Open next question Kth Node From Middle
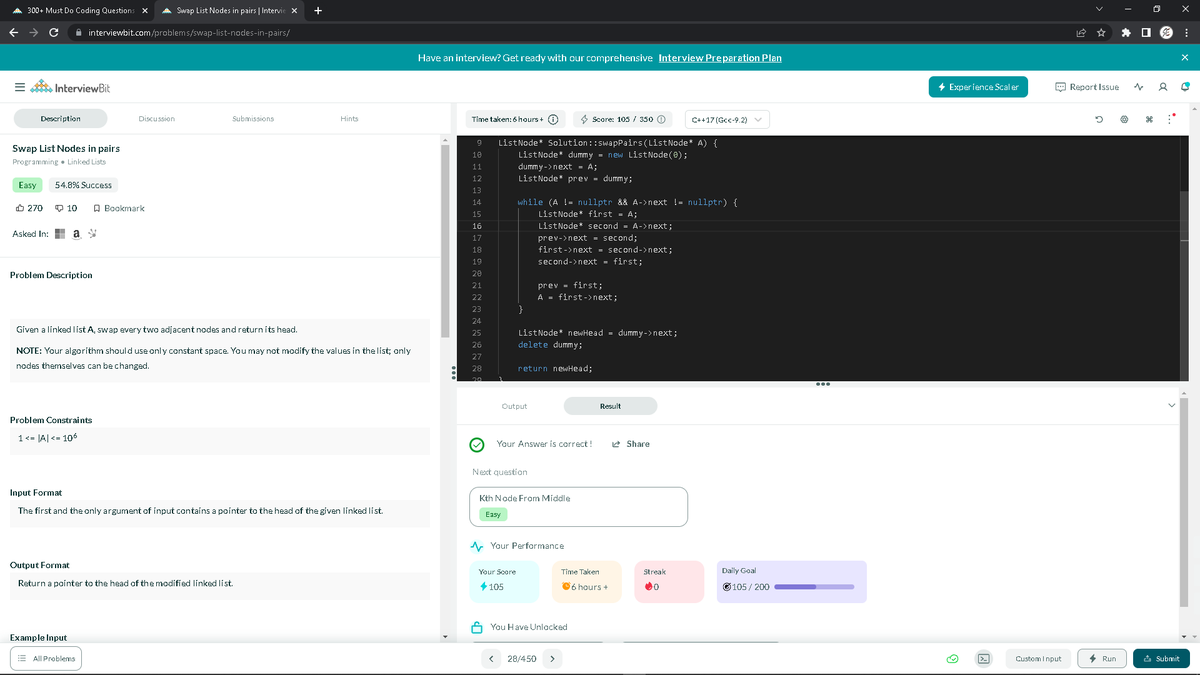Image resolution: width=1200 pixels, height=675 pixels. [x=578, y=506]
